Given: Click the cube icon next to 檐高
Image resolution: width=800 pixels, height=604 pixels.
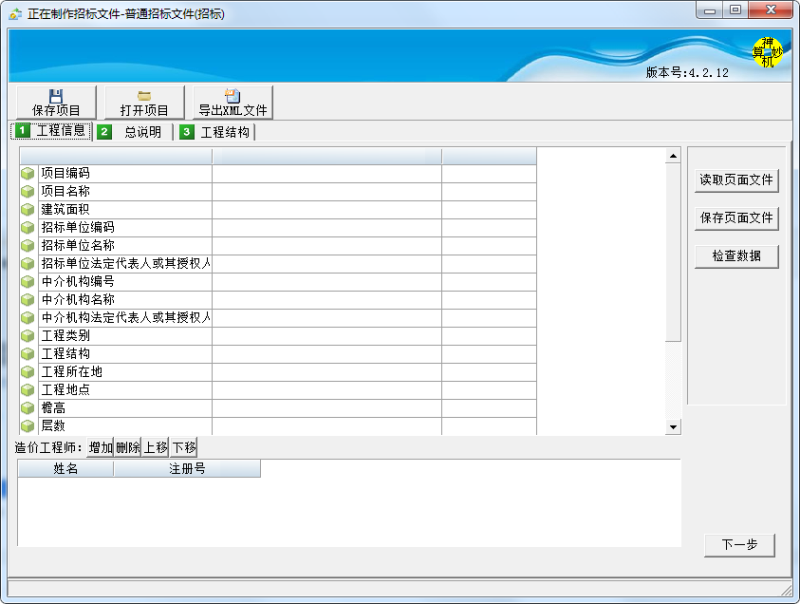Looking at the screenshot, I should [28, 408].
